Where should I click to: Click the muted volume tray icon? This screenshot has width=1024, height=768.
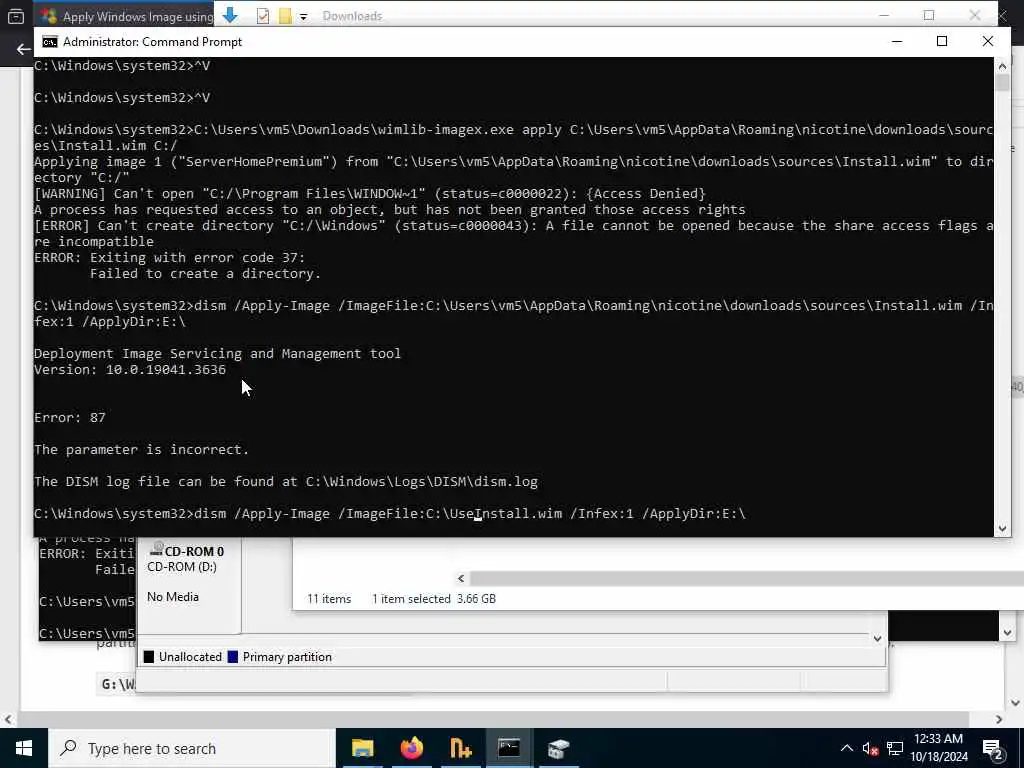pos(870,748)
